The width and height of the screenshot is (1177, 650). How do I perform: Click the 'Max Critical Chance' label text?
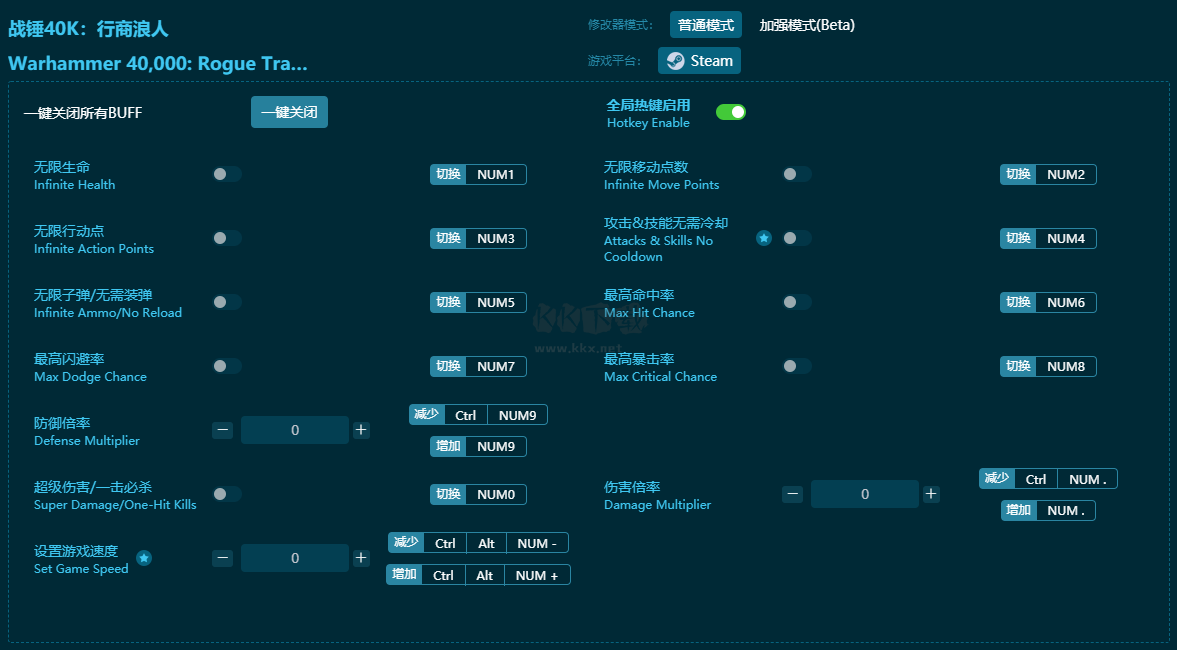coord(661,377)
